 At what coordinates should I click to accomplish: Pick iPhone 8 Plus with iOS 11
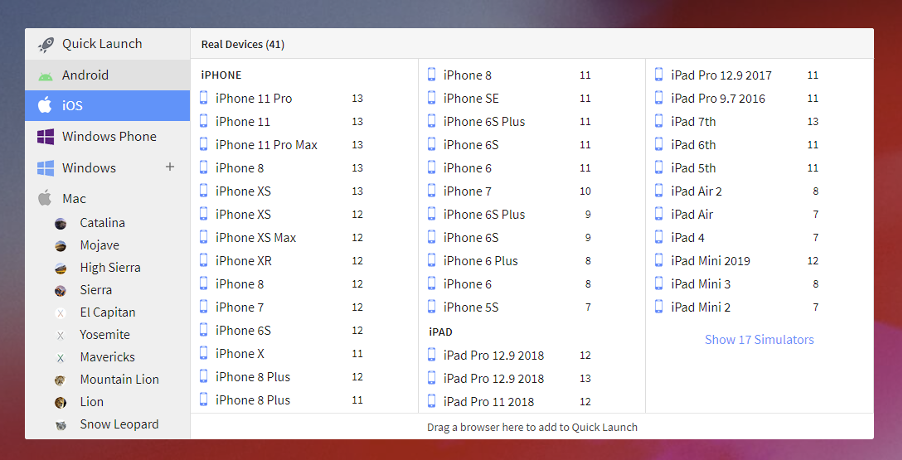point(282,400)
